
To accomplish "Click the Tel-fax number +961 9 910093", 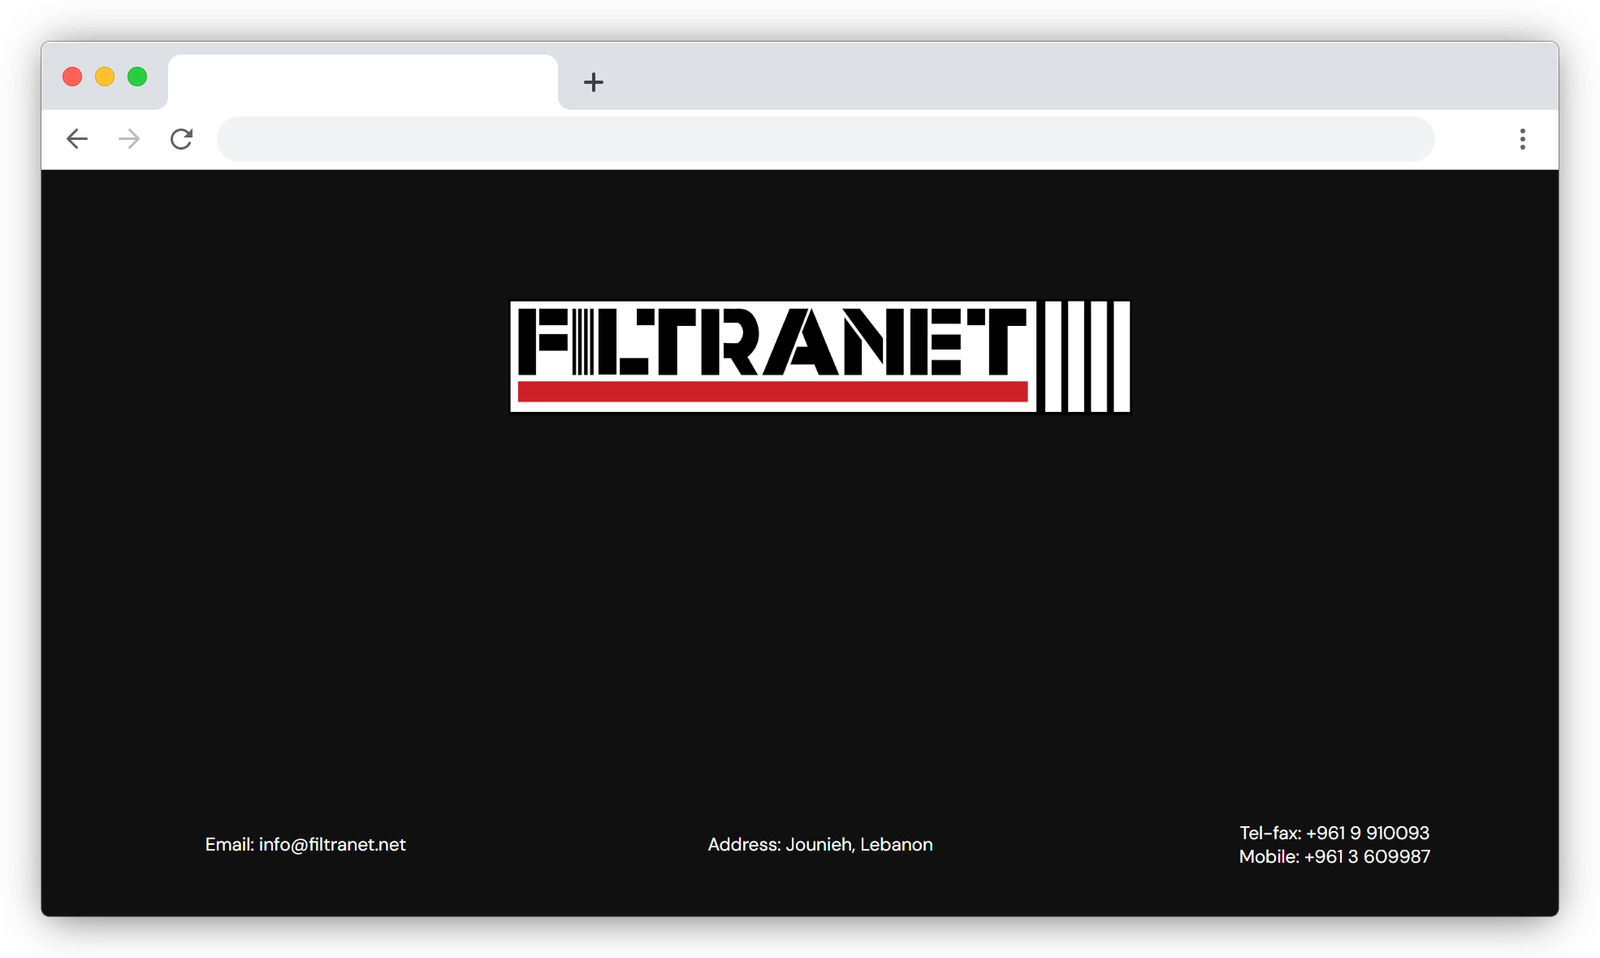I will tap(1367, 833).
